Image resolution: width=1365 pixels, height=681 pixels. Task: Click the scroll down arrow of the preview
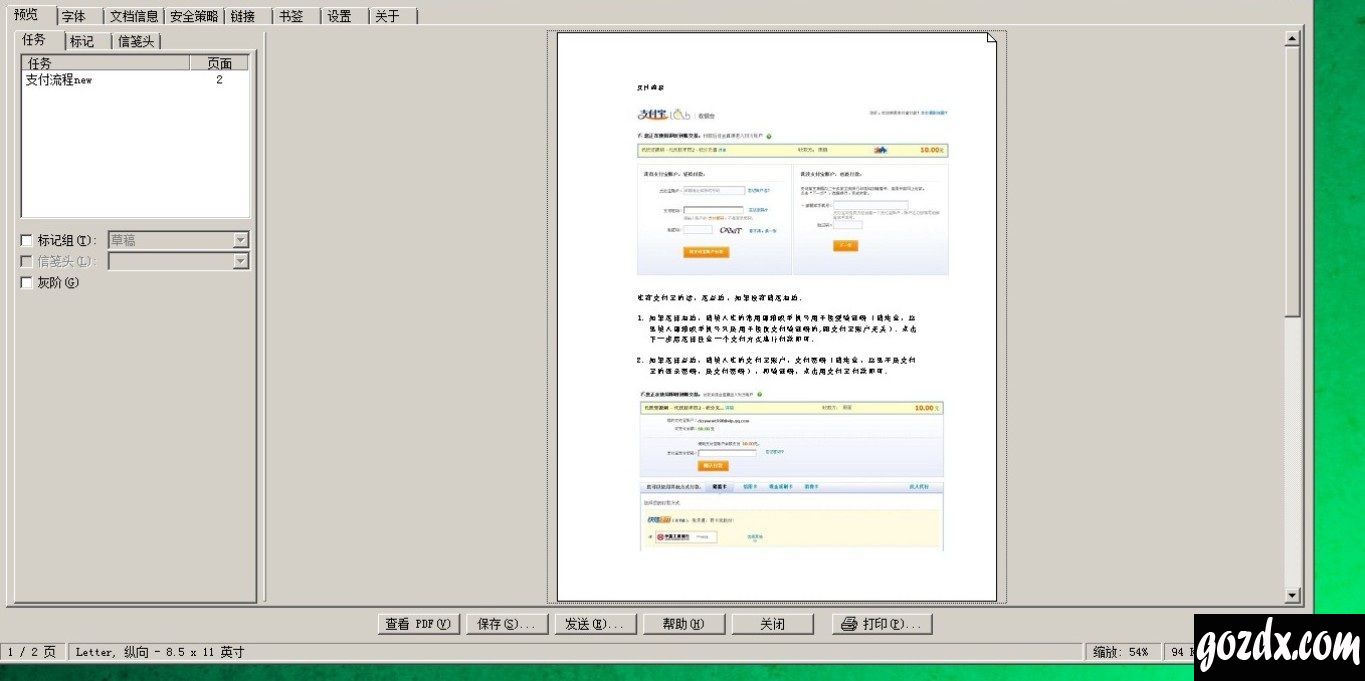click(x=1292, y=596)
